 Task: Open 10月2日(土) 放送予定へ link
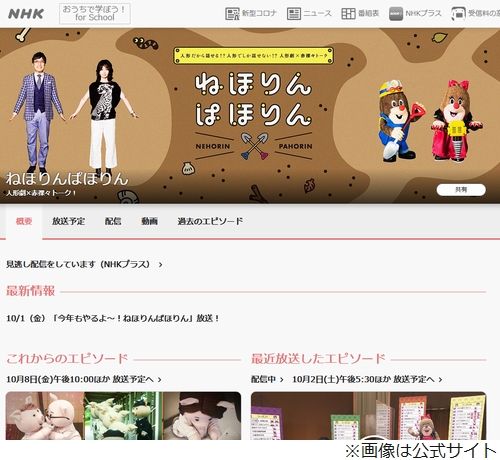click(367, 379)
